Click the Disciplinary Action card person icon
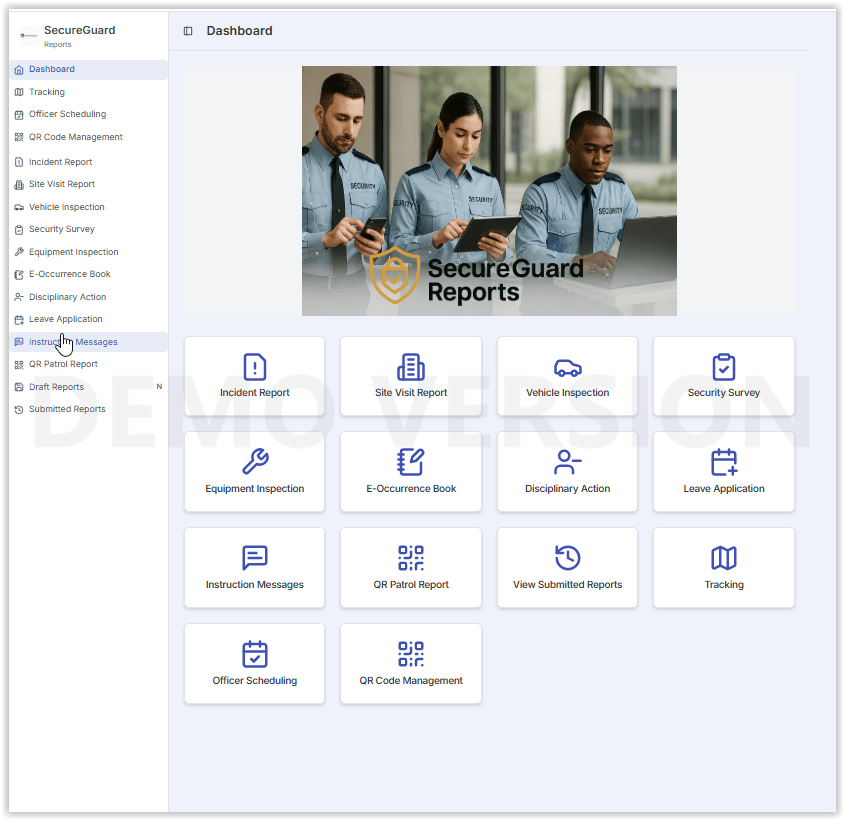 [567, 462]
